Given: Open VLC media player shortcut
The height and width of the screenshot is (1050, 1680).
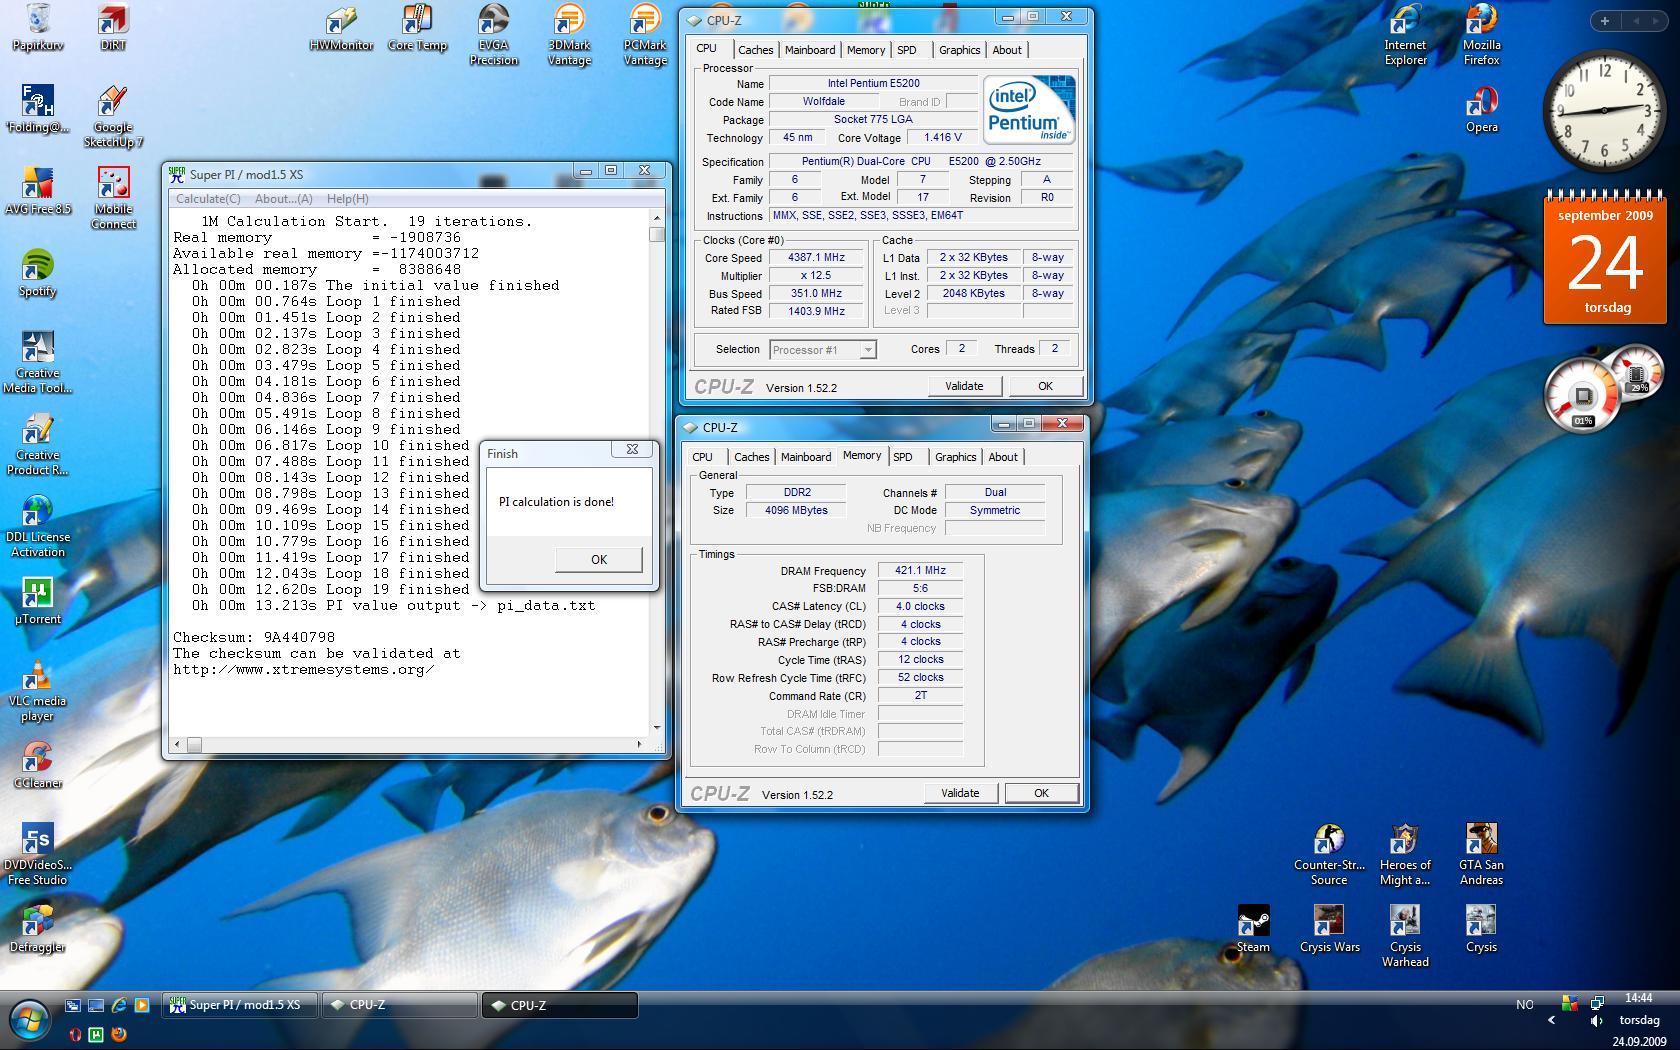Looking at the screenshot, I should 38,690.
